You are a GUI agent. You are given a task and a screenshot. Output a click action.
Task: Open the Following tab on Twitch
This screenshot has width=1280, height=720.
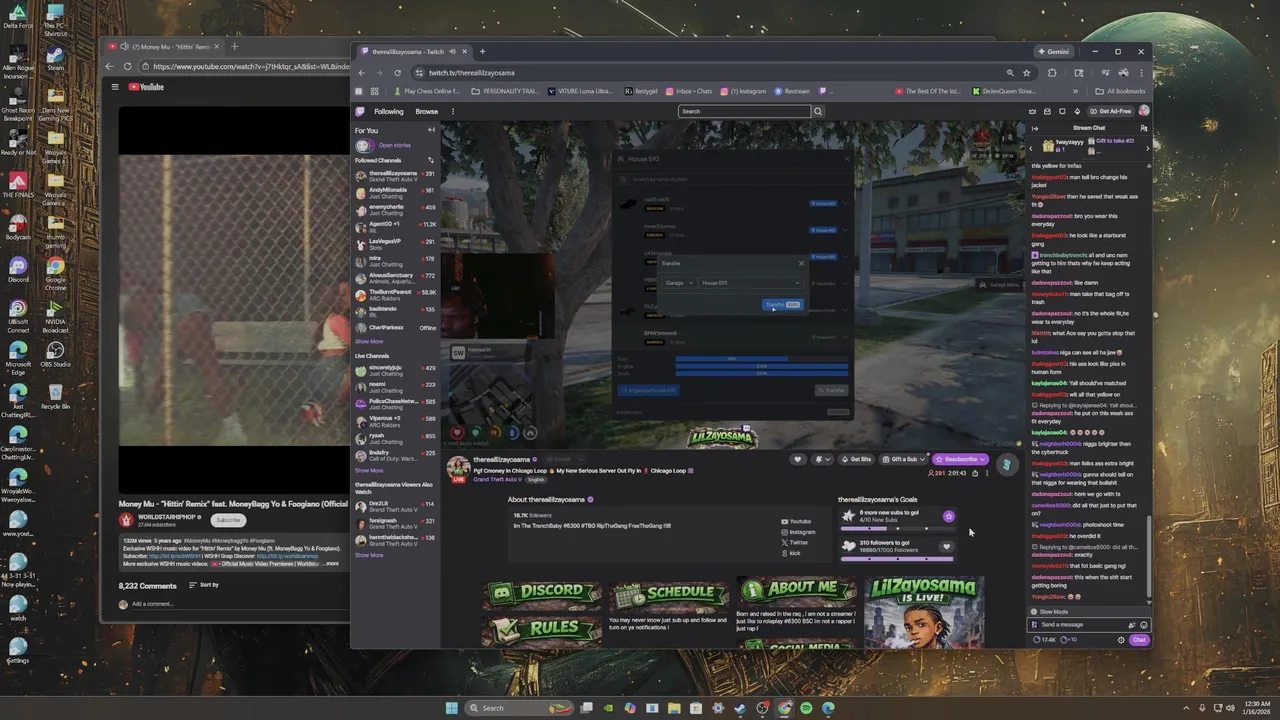389,112
